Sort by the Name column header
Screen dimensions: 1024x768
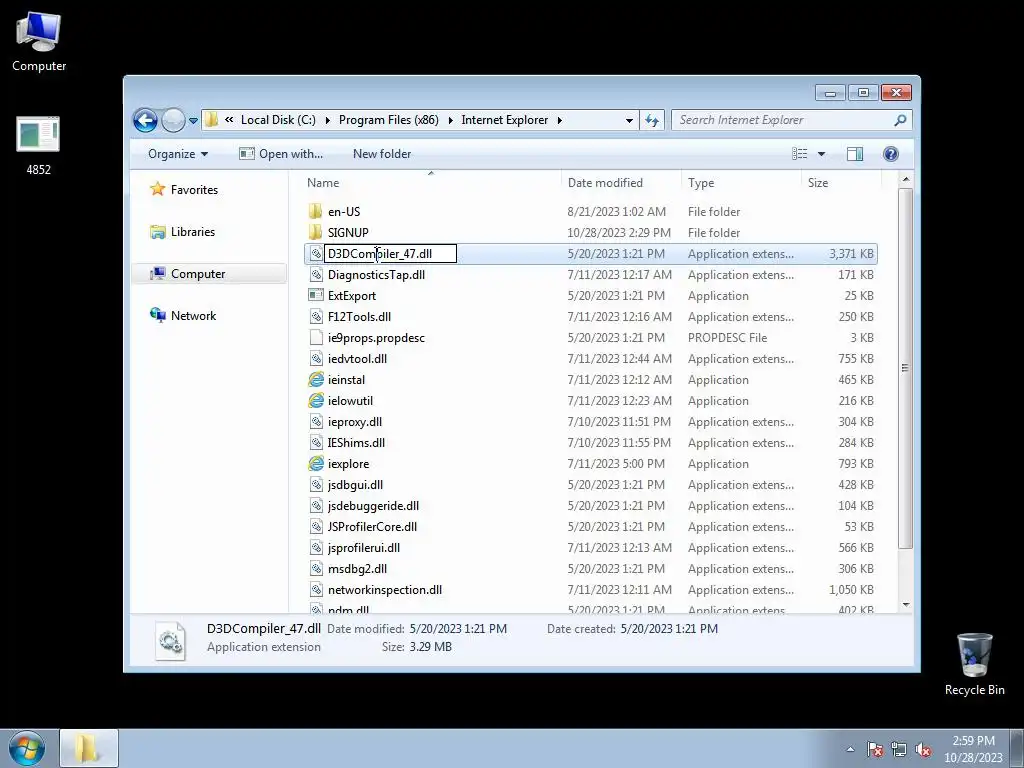point(323,183)
